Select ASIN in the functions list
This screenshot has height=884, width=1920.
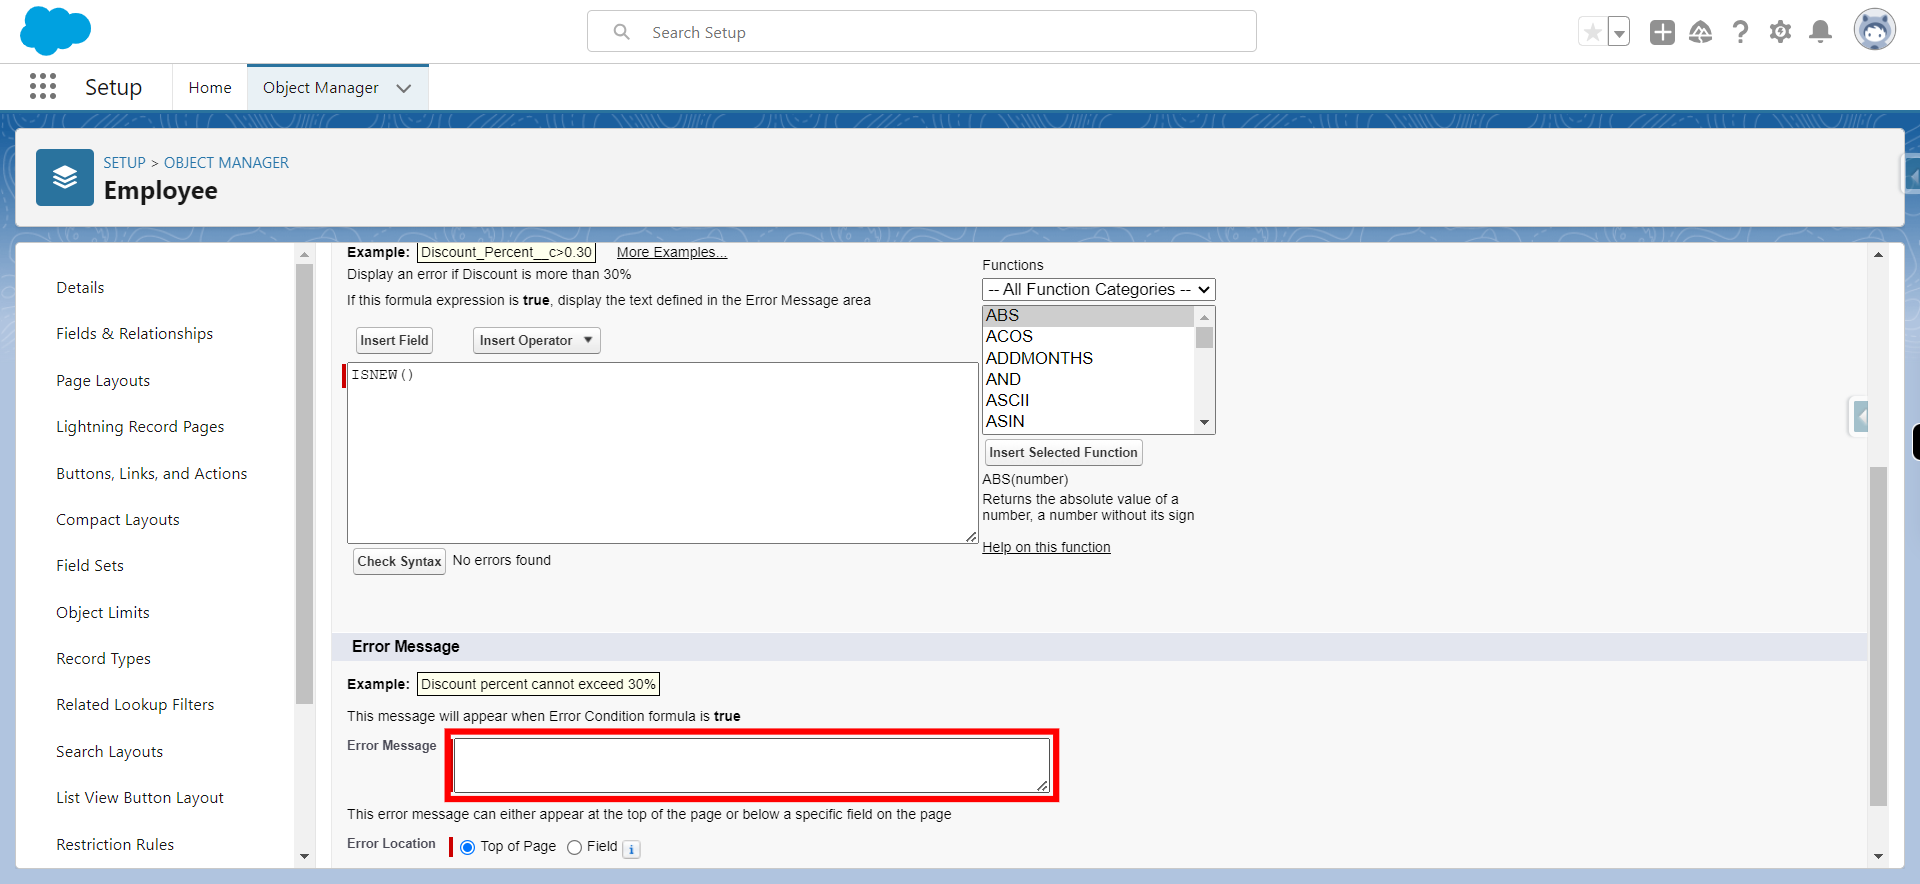click(1088, 421)
